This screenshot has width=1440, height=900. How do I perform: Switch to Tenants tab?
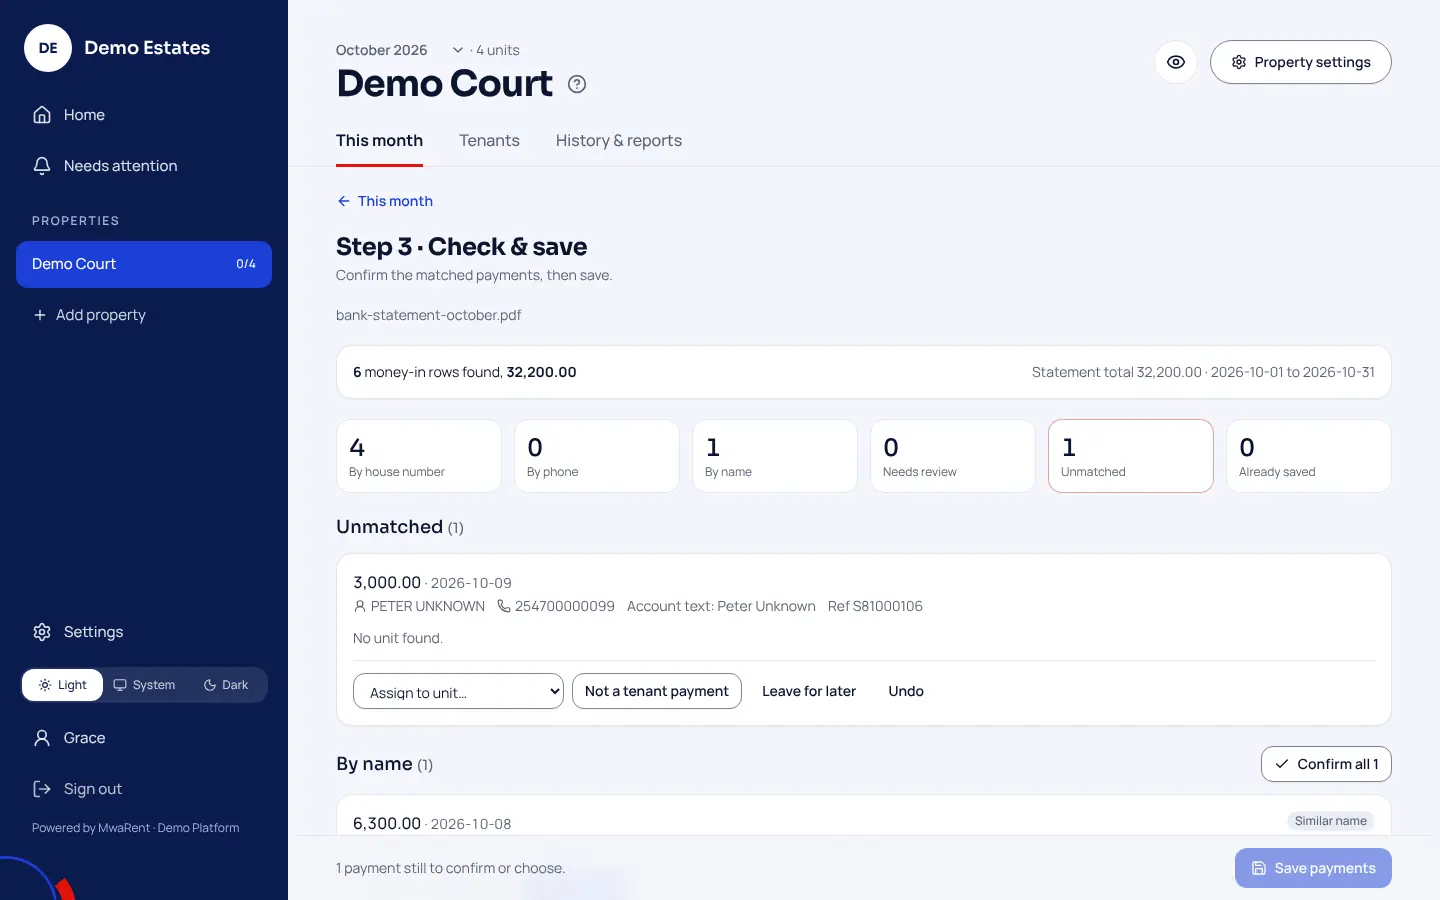489,141
